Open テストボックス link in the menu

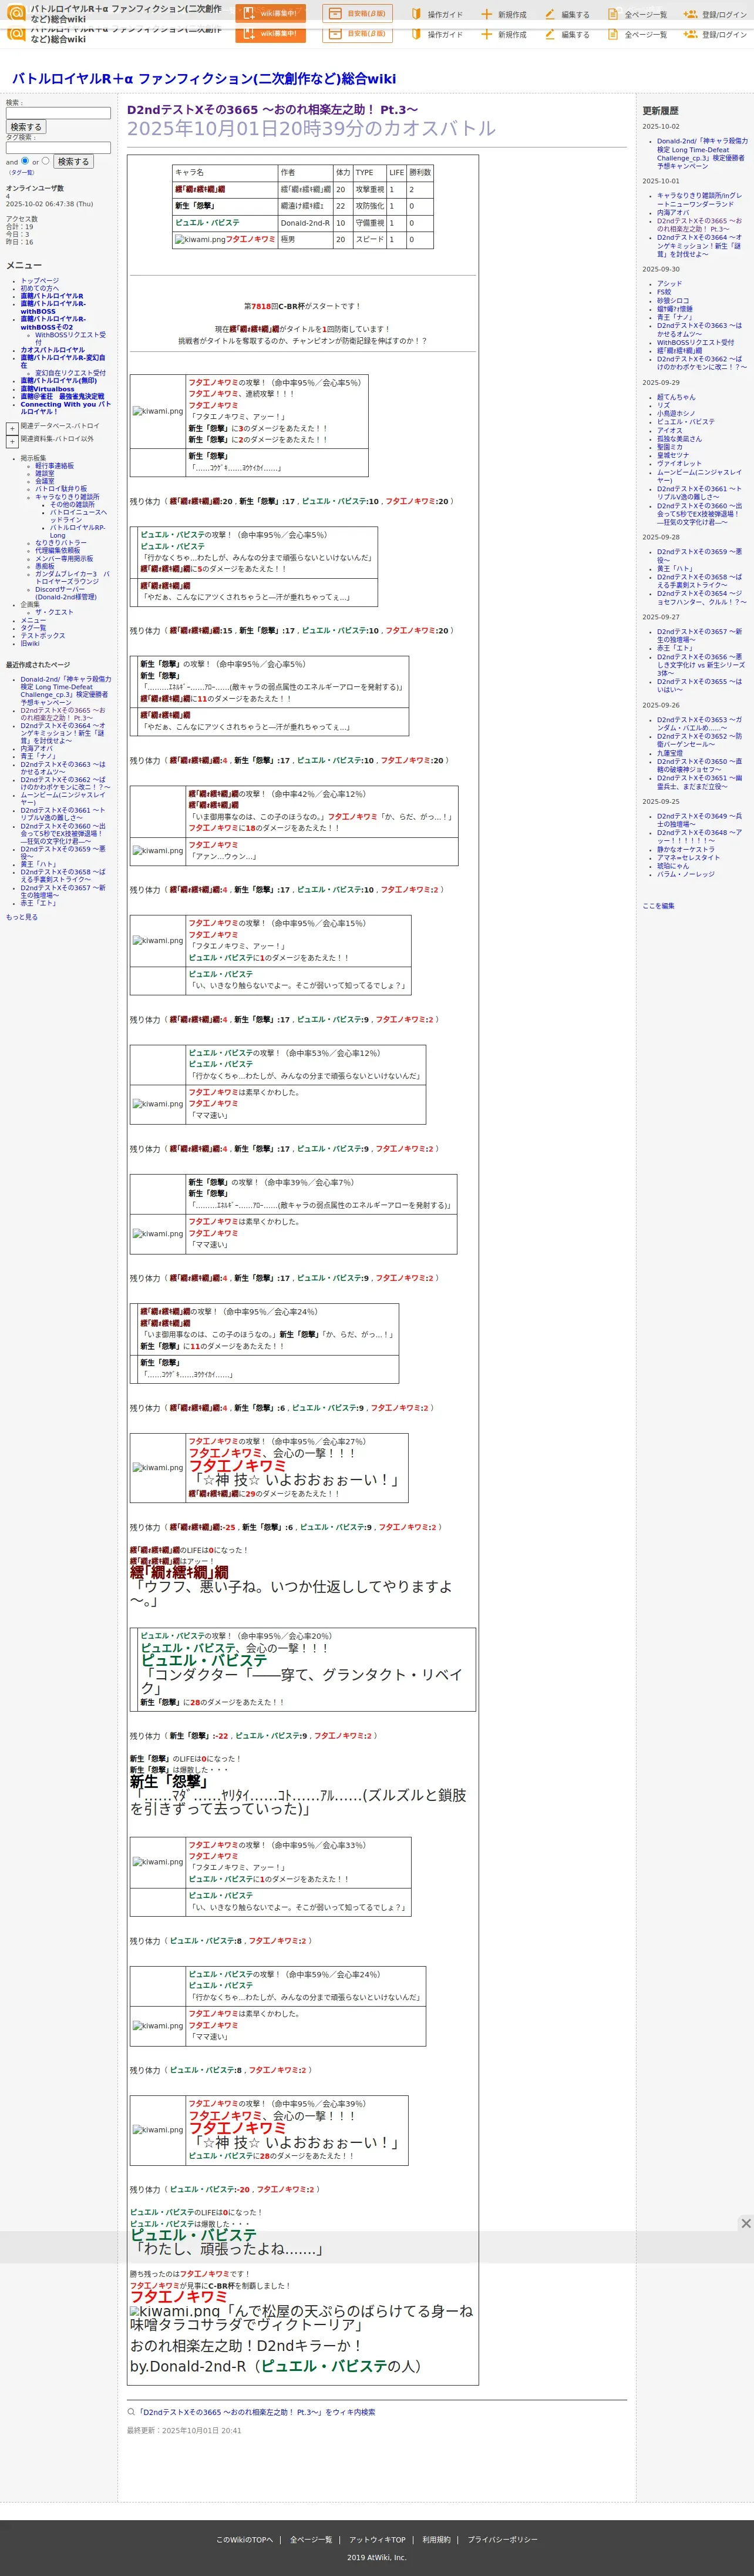click(x=43, y=636)
